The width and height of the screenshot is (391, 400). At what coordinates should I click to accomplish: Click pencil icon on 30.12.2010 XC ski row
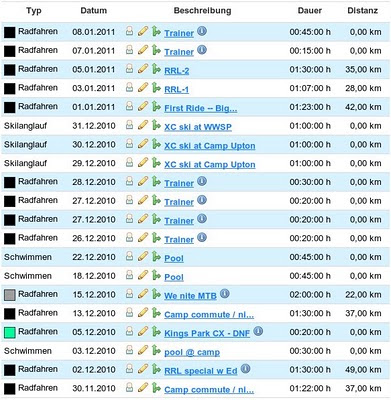(x=143, y=144)
